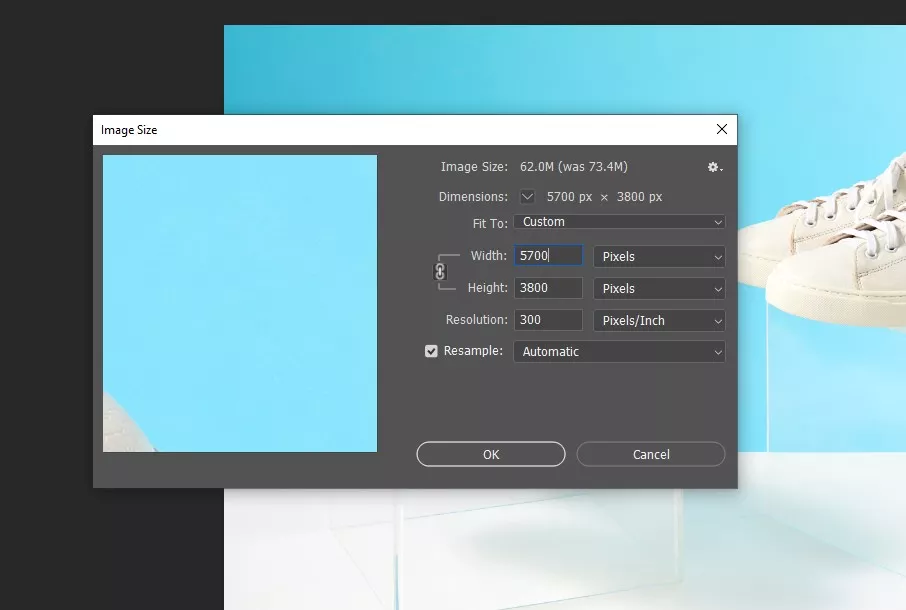Expand the Pixels/Inch resolution units dropdown

tap(659, 321)
